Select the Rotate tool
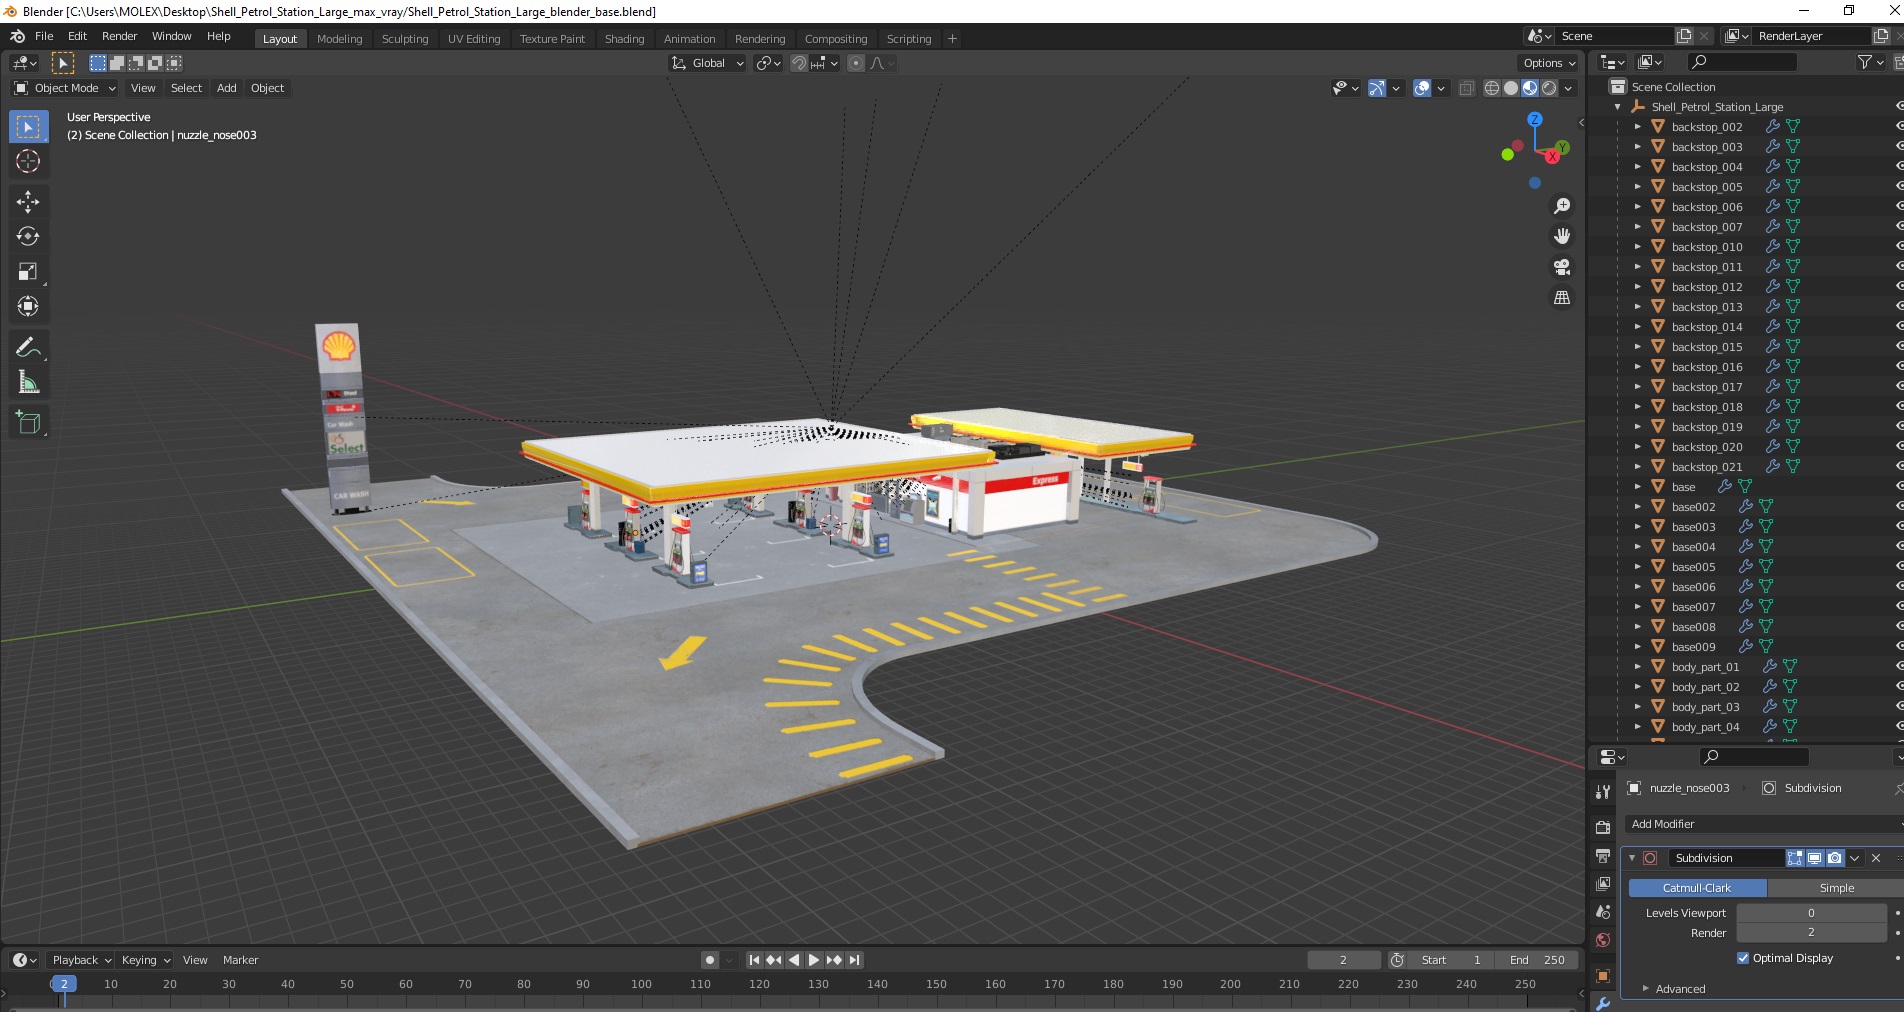Screen dimensions: 1904x1012 coord(28,236)
